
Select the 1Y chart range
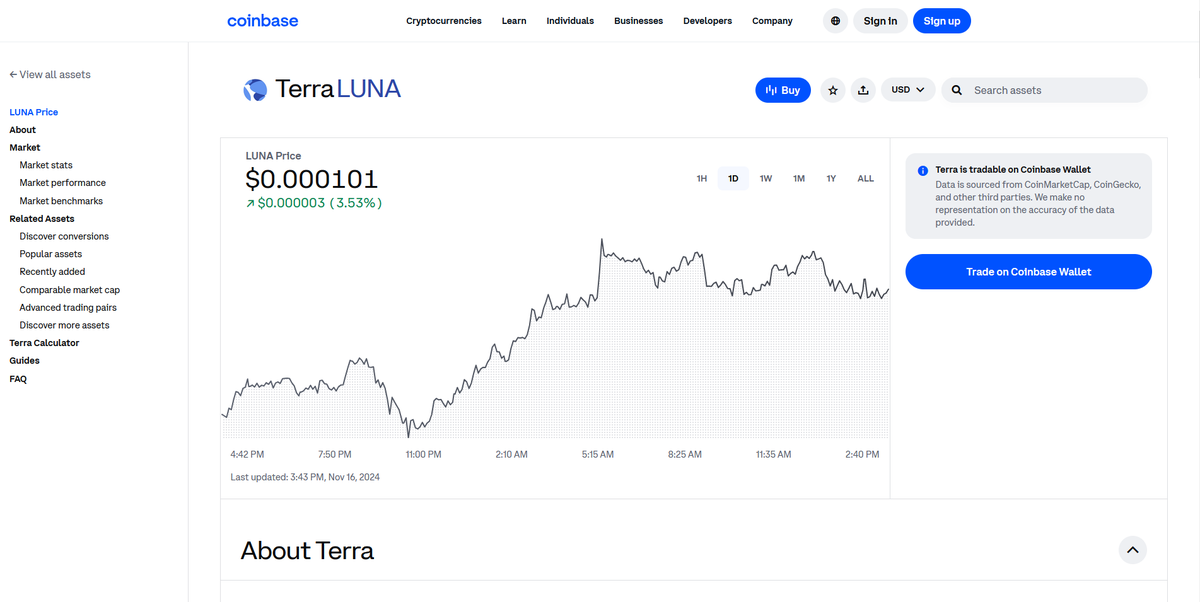(831, 179)
